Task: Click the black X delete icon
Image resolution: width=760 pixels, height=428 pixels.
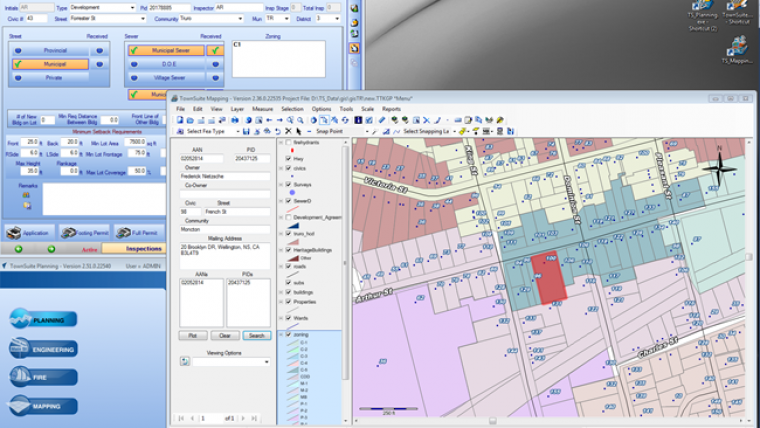Action: click(289, 131)
